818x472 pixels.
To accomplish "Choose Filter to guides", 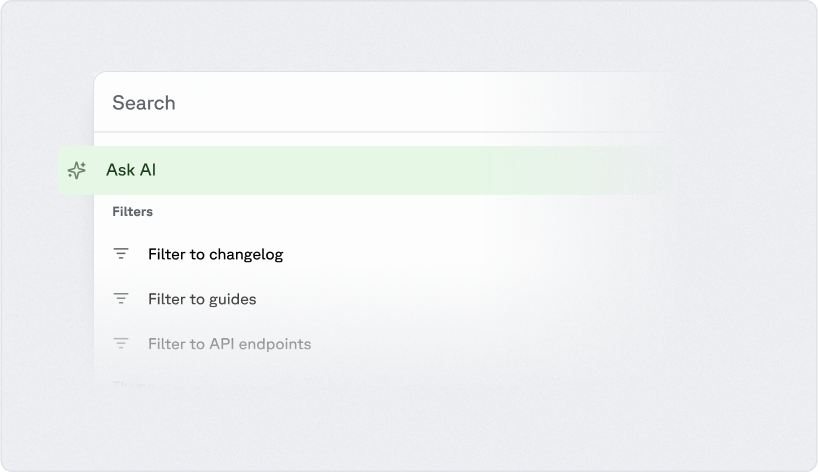I will [202, 299].
